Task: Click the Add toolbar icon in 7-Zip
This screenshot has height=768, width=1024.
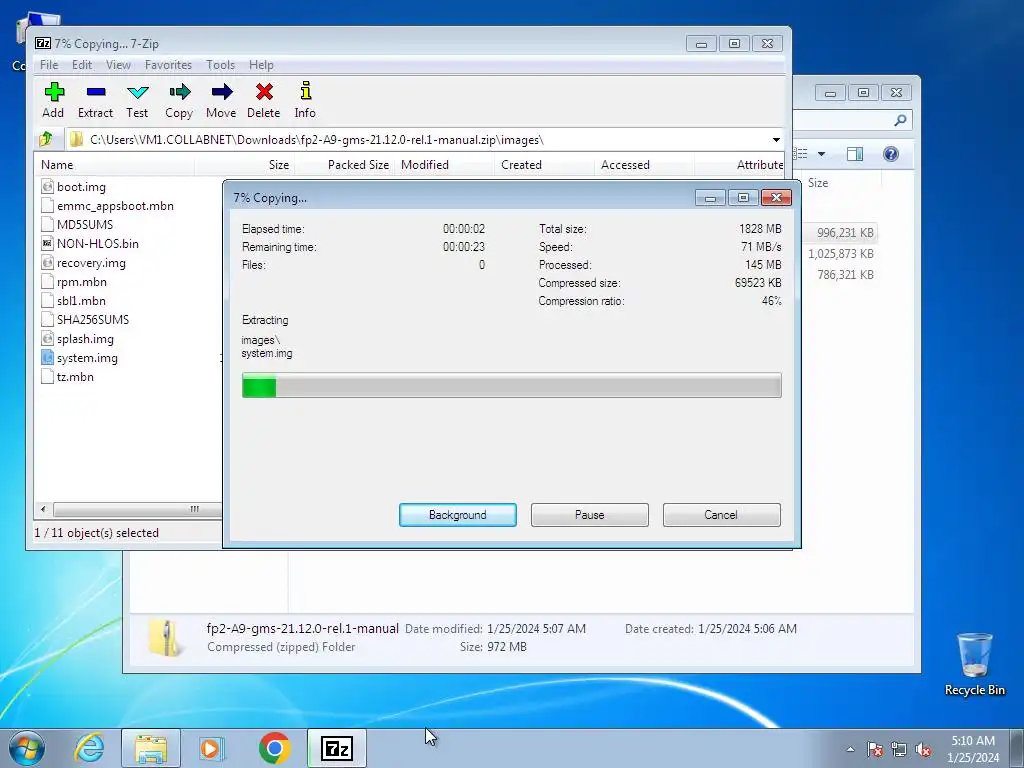Action: pyautogui.click(x=54, y=100)
